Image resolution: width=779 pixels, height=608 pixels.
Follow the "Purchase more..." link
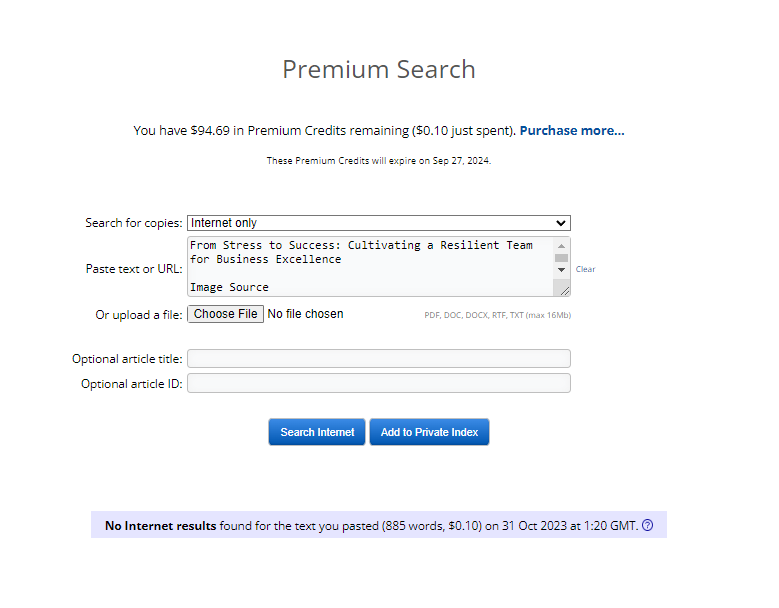click(x=571, y=130)
